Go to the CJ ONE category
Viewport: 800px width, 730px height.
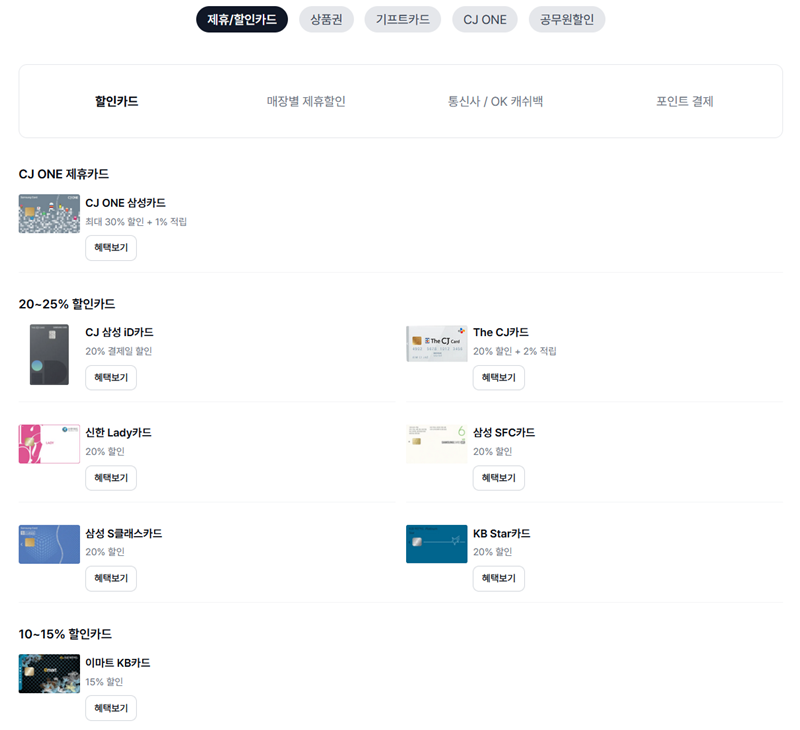tap(485, 19)
